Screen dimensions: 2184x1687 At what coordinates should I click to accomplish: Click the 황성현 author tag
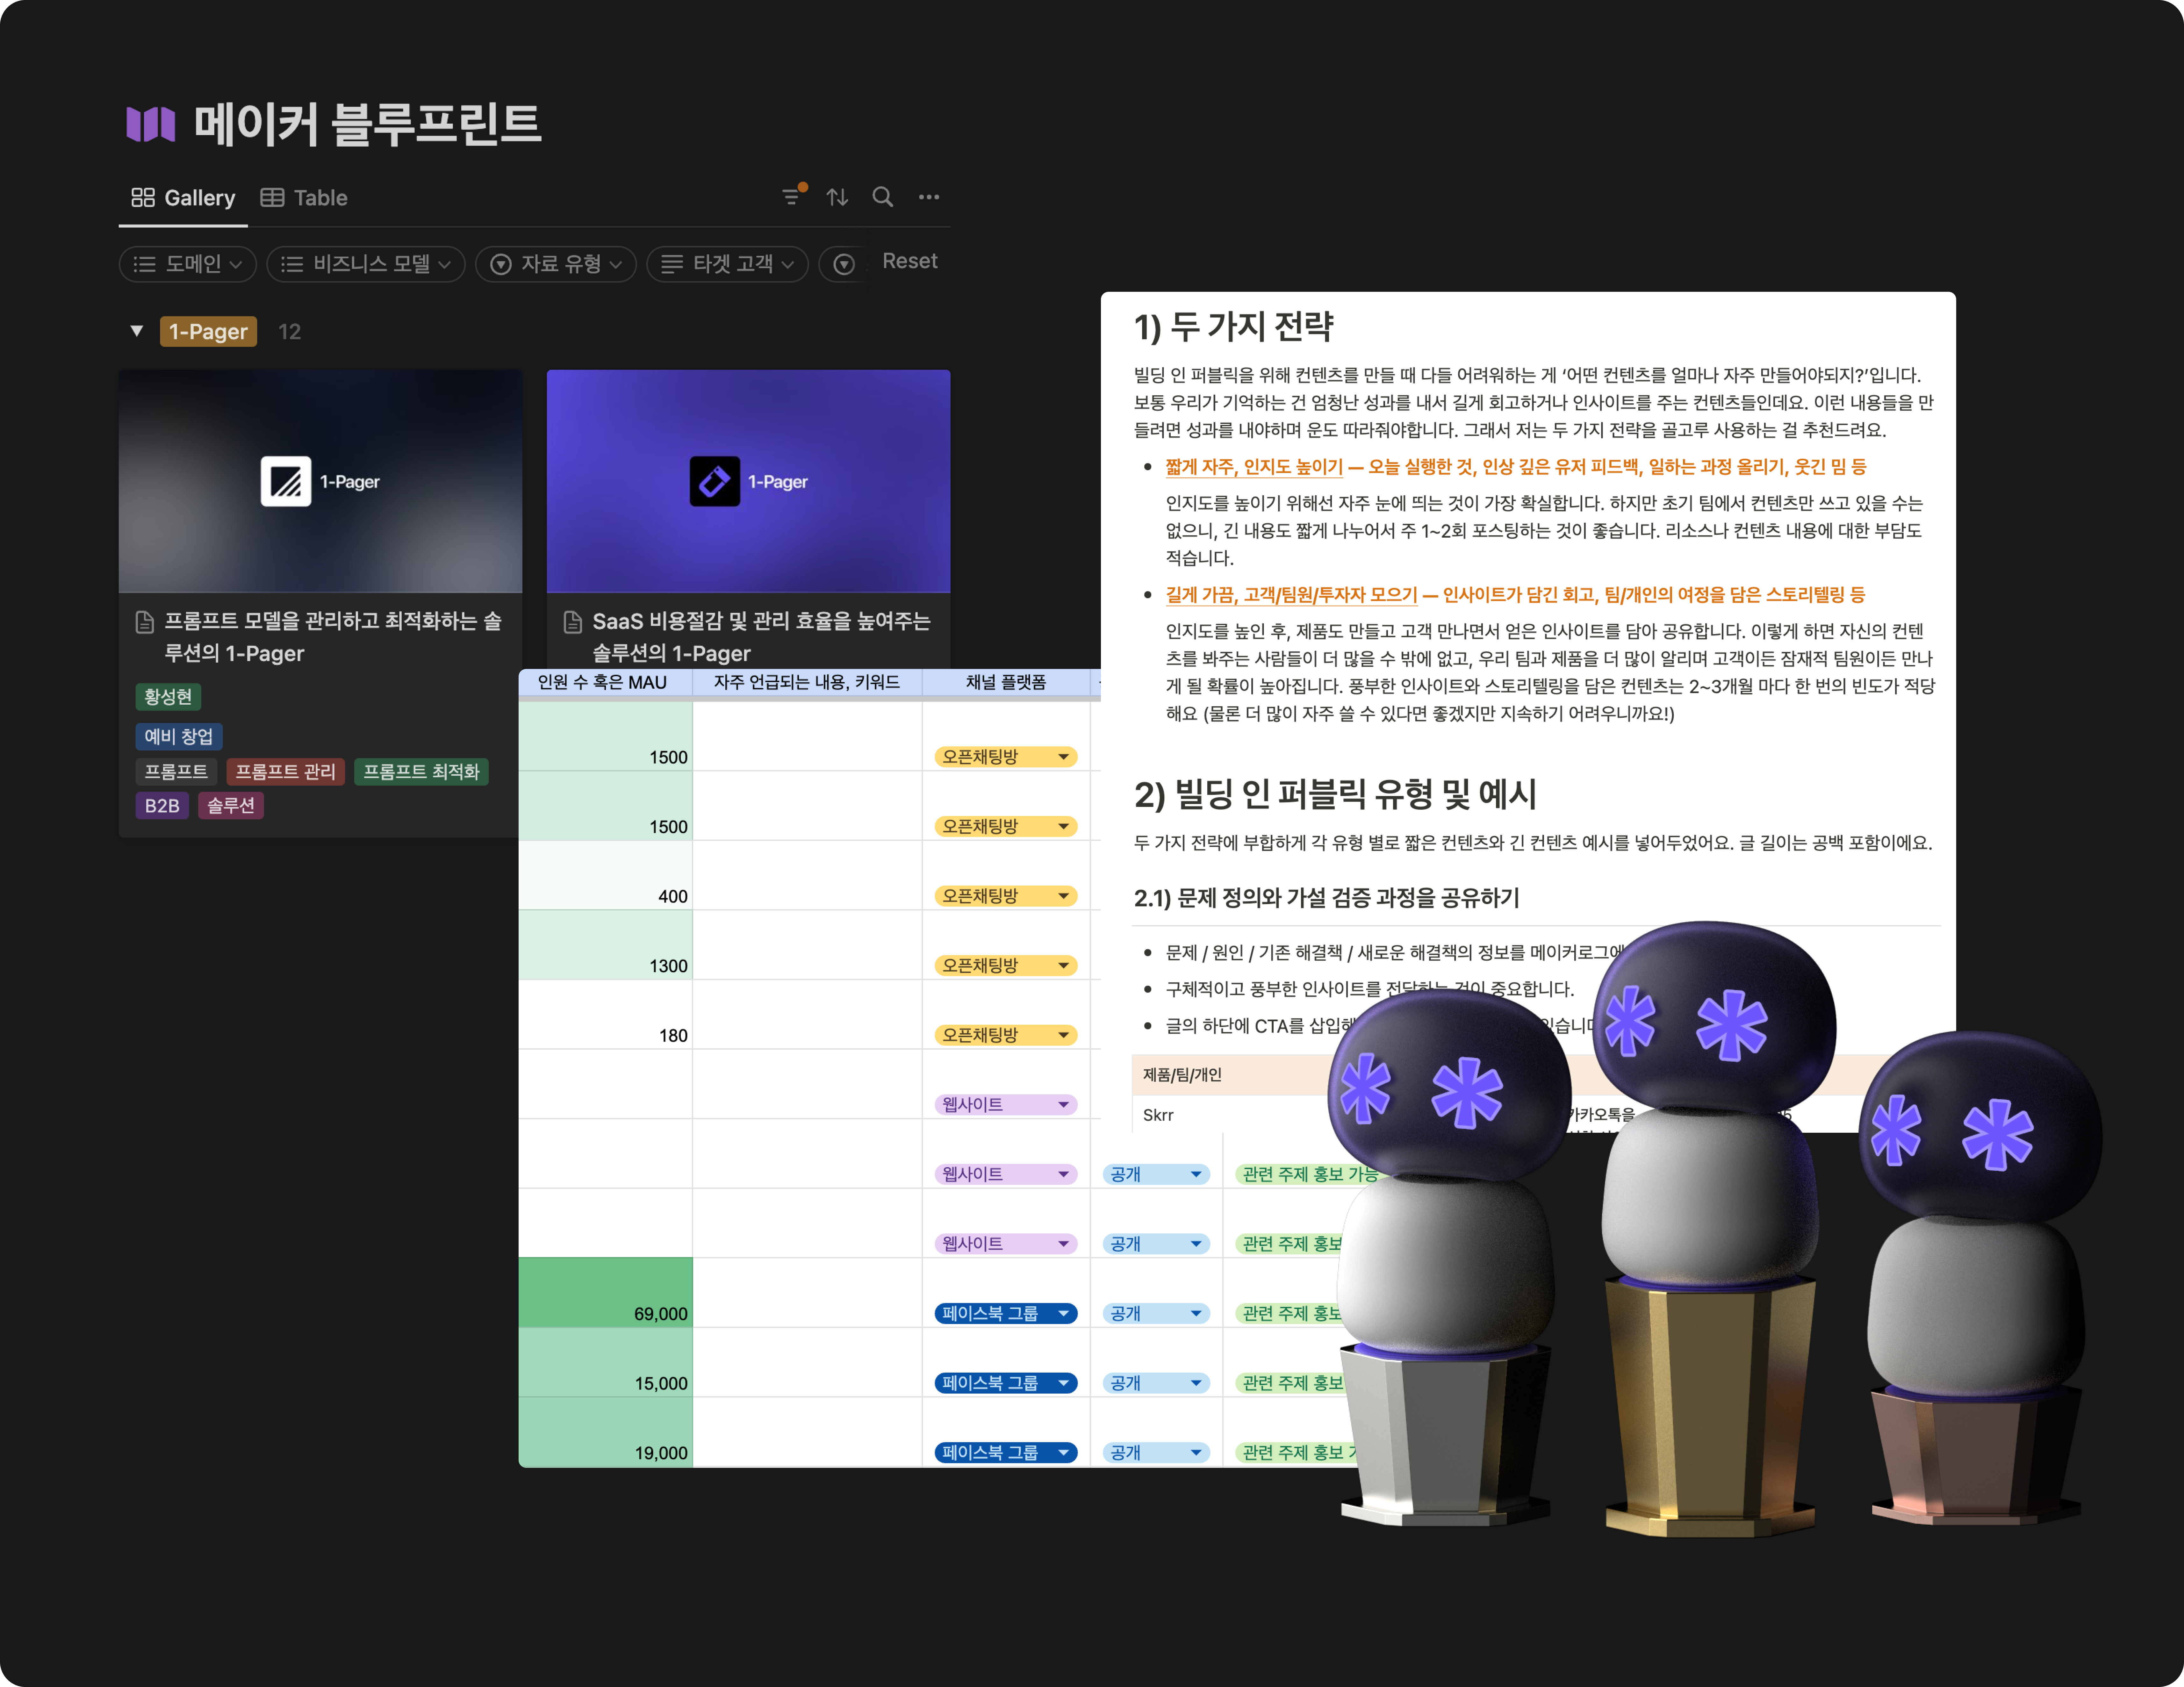tap(168, 697)
